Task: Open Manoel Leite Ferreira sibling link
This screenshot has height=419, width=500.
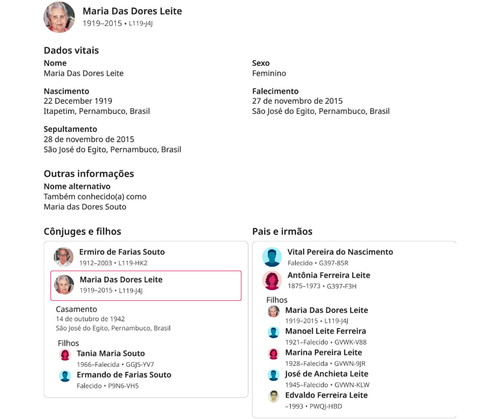Action: coord(325,331)
